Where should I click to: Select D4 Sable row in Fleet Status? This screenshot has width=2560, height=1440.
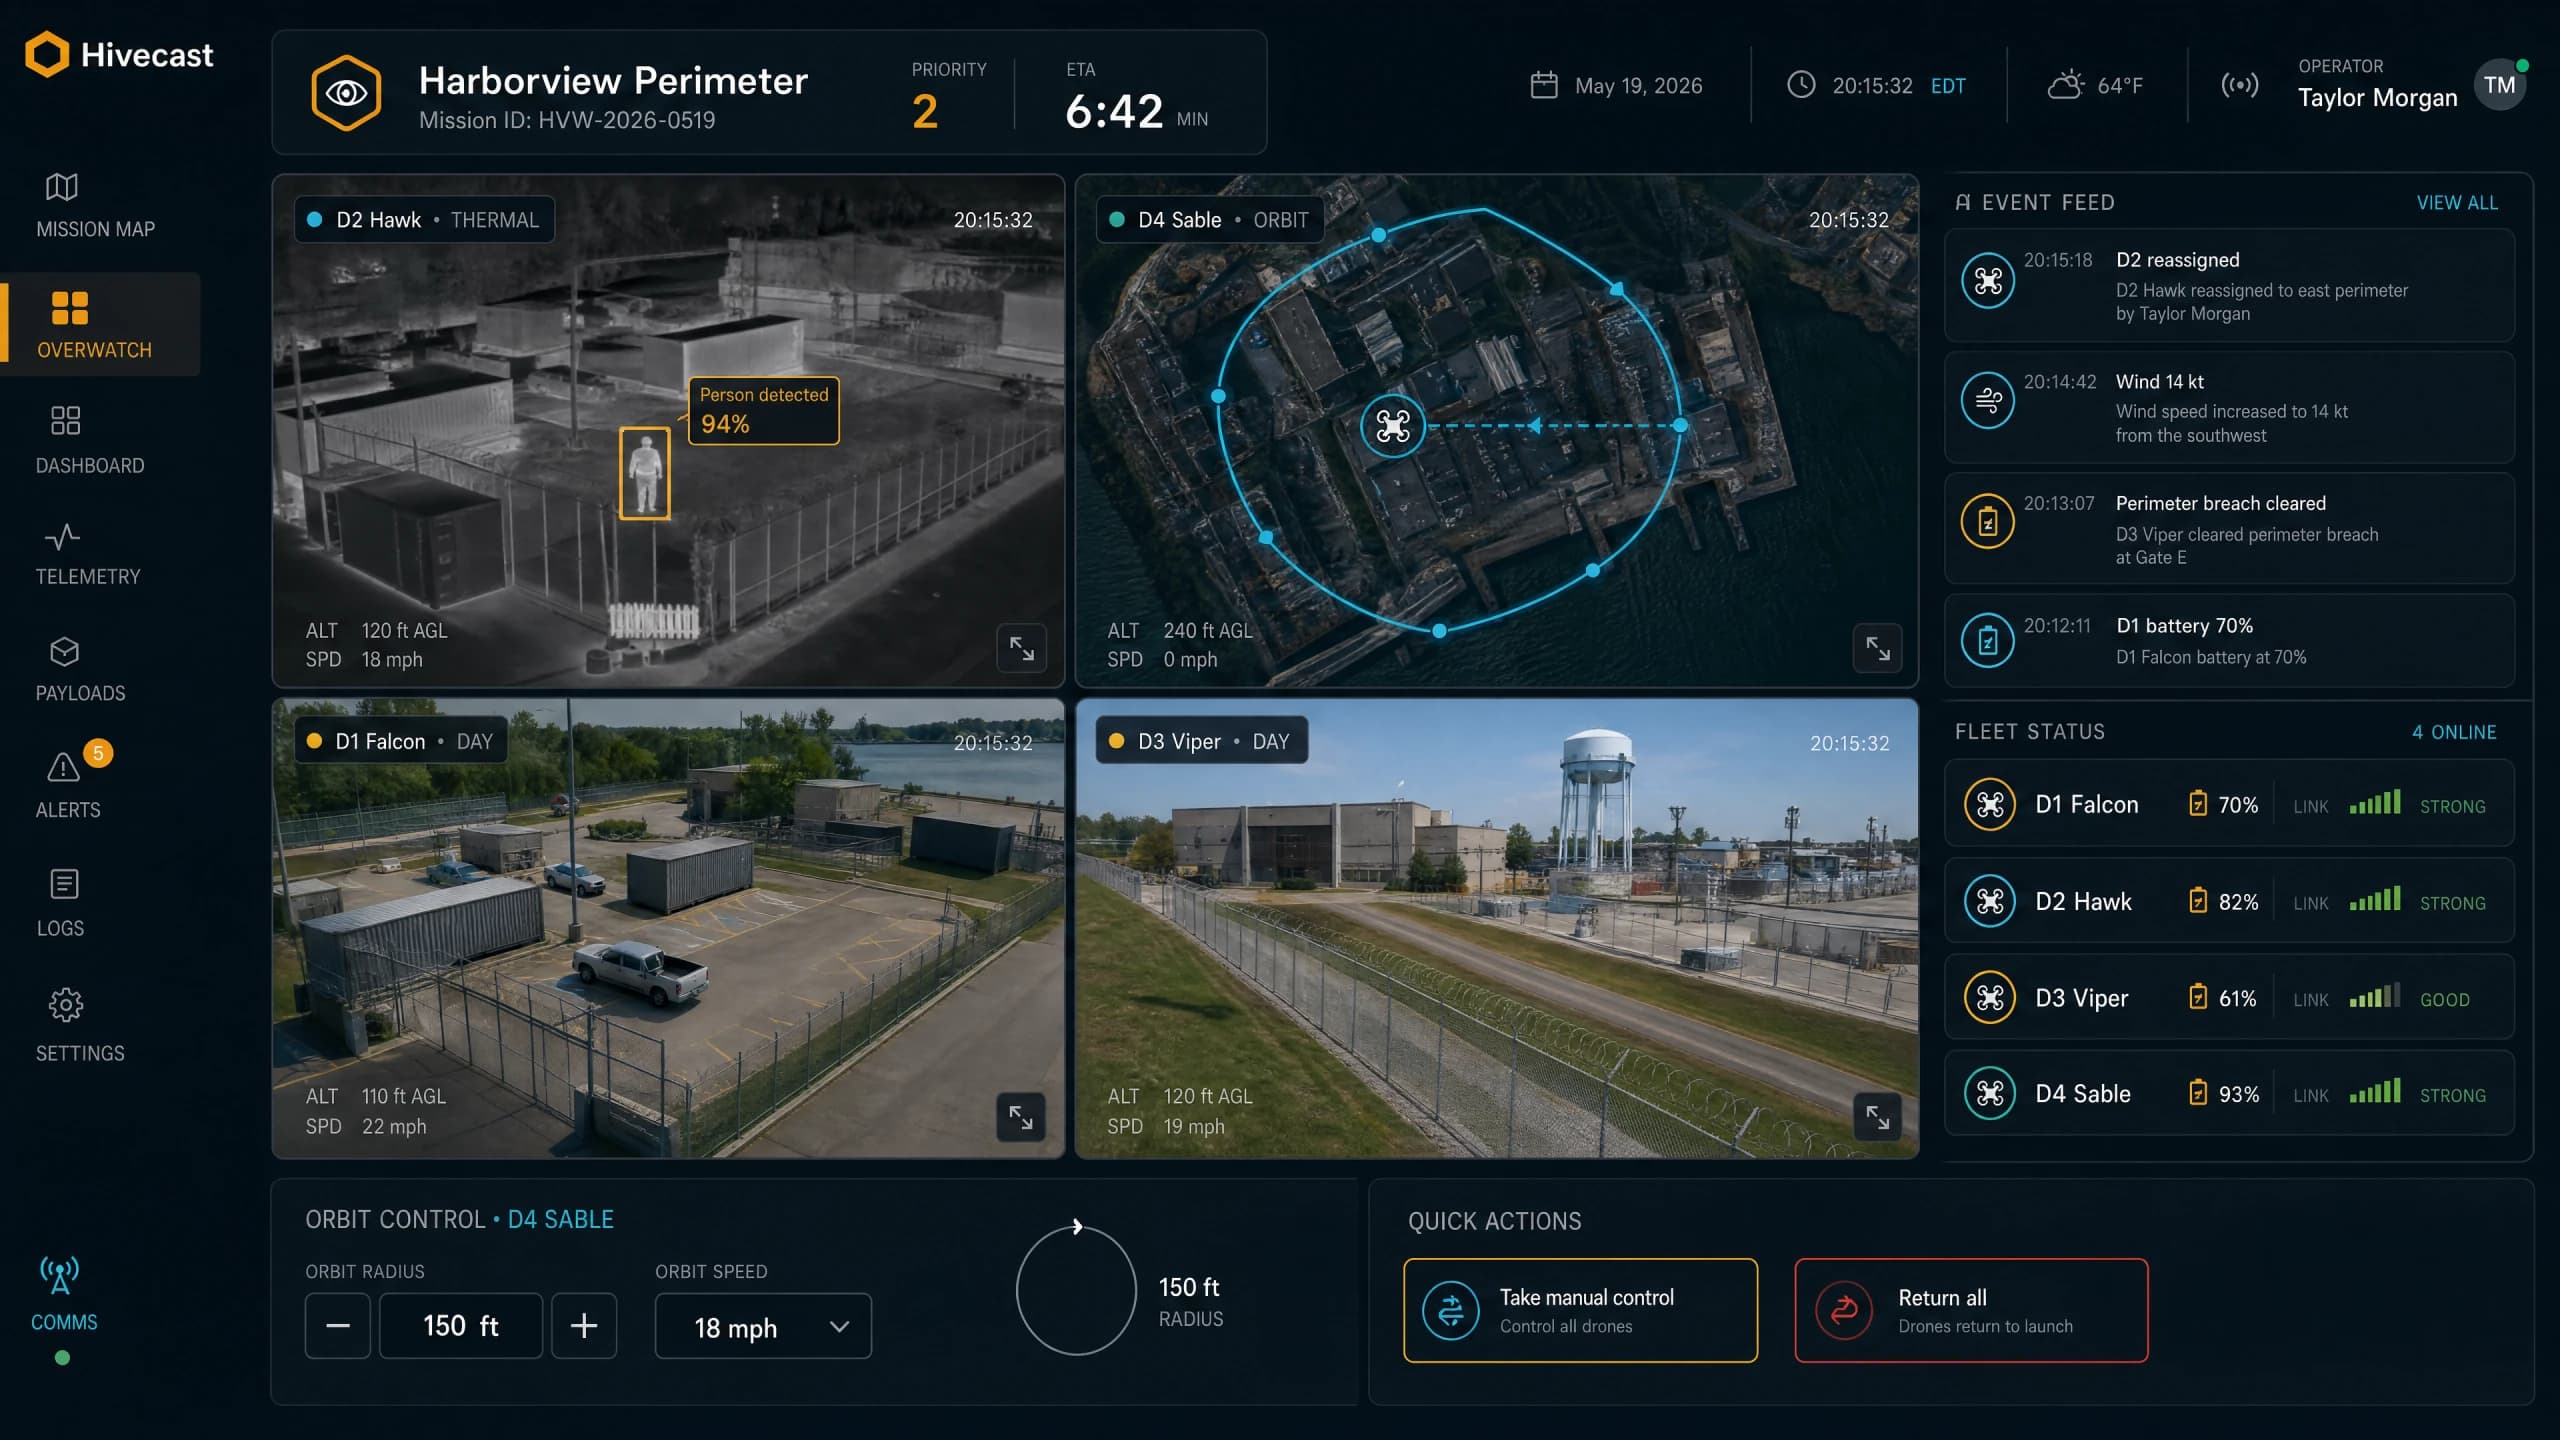(2229, 1094)
